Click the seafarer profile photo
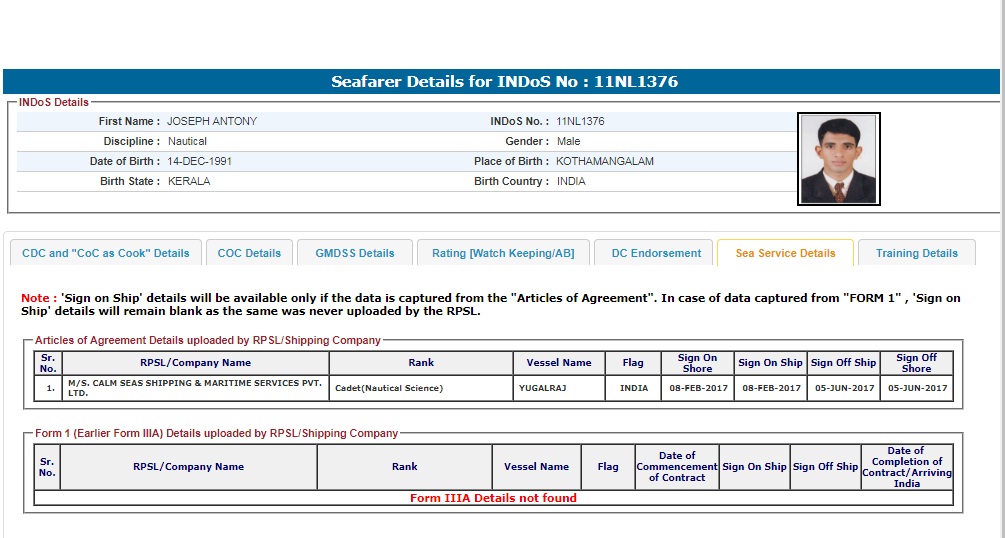 [x=838, y=159]
